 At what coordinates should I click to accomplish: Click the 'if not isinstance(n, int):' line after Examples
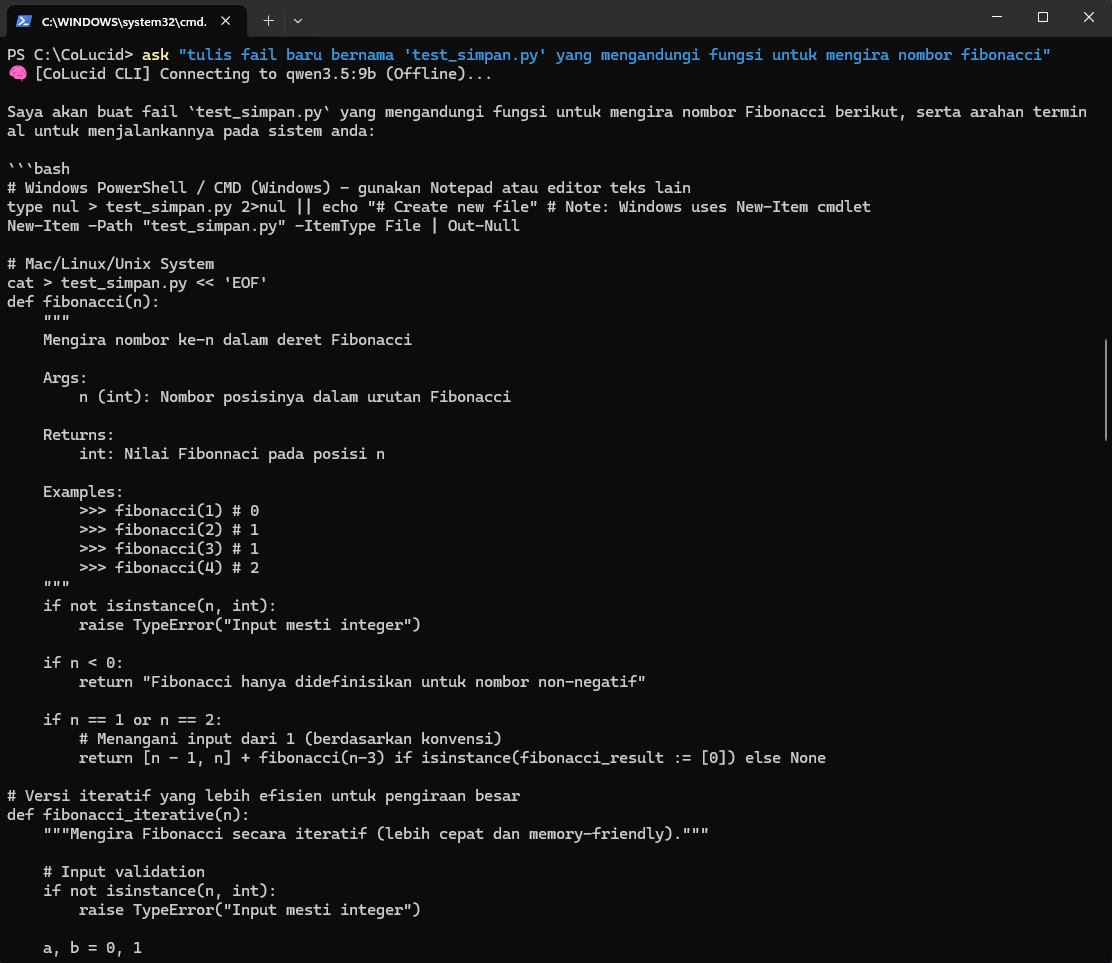160,606
